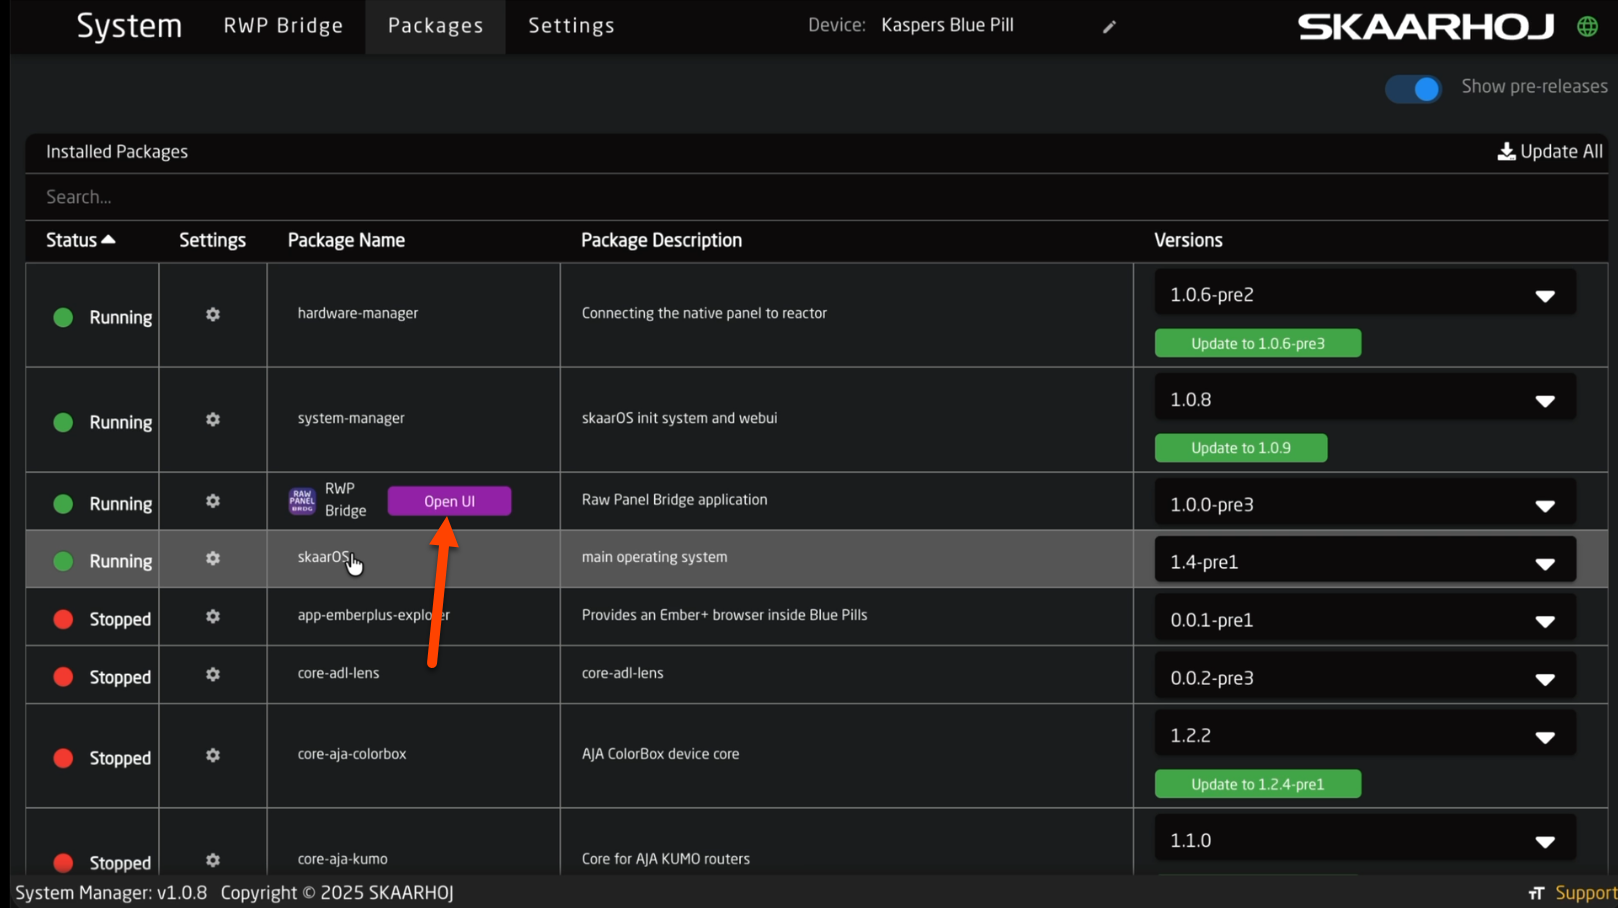Viewport: 1618px width, 908px height.
Task: Click the green globe icon
Action: 1587,27
